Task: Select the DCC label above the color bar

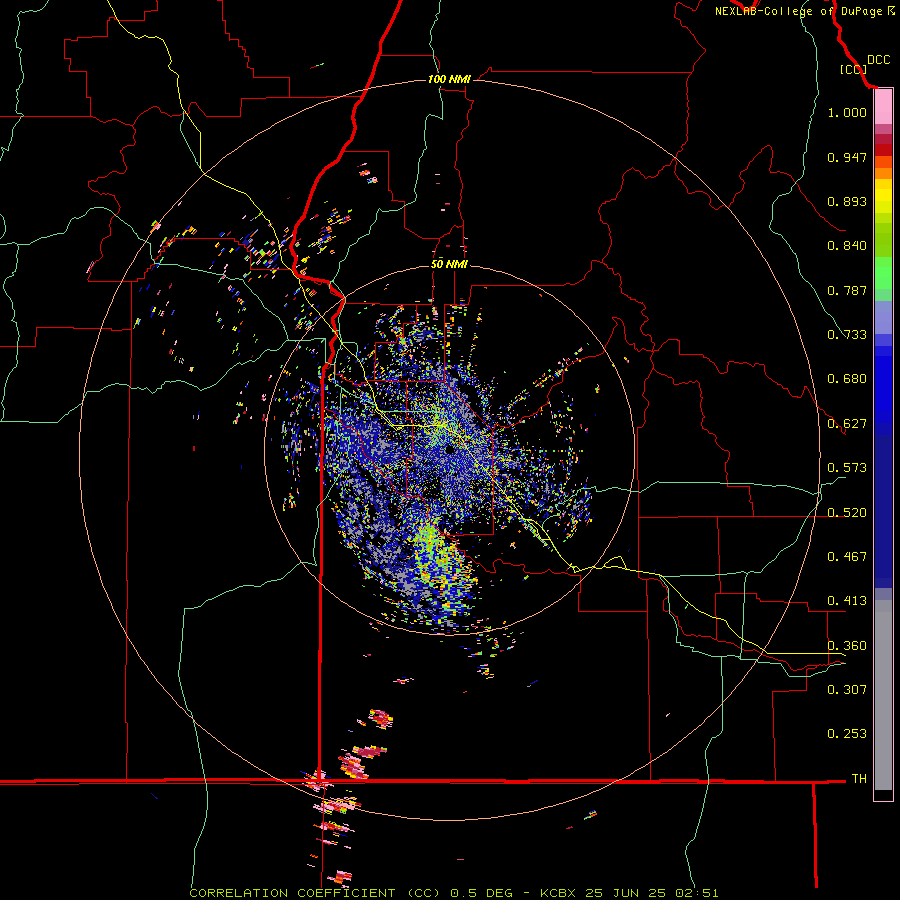Action: (878, 60)
